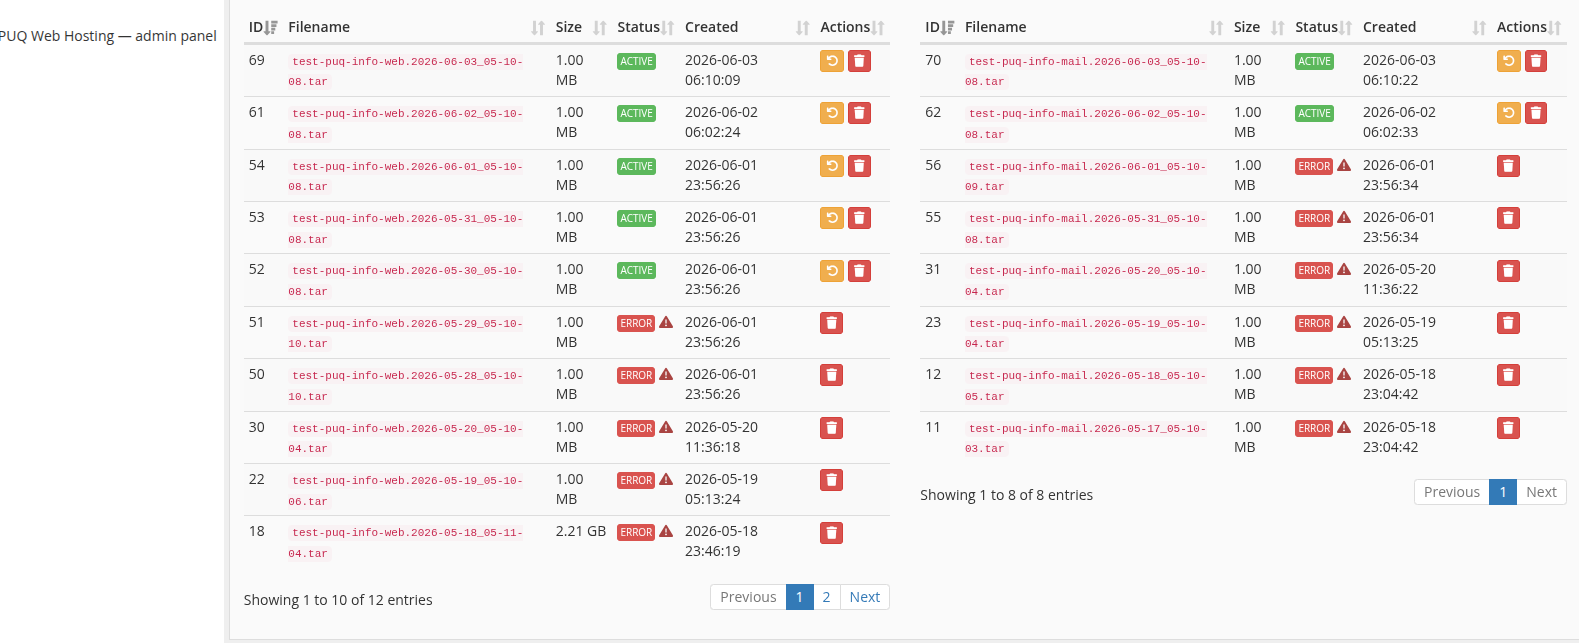Delete errored web backup ID 50
This screenshot has width=1579, height=643.
[x=832, y=375]
